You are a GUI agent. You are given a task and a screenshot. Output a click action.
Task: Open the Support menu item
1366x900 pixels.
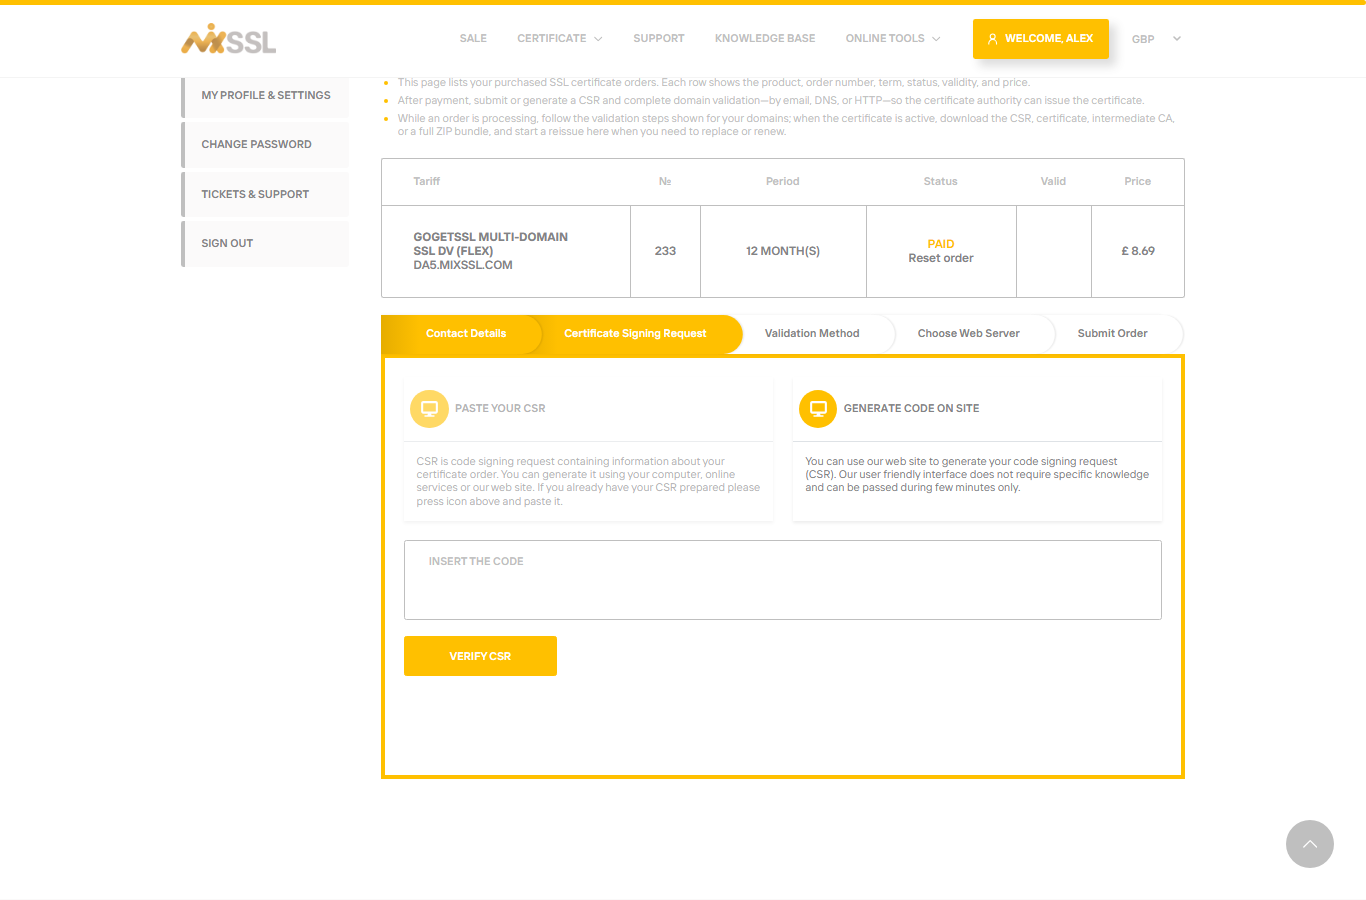click(659, 38)
